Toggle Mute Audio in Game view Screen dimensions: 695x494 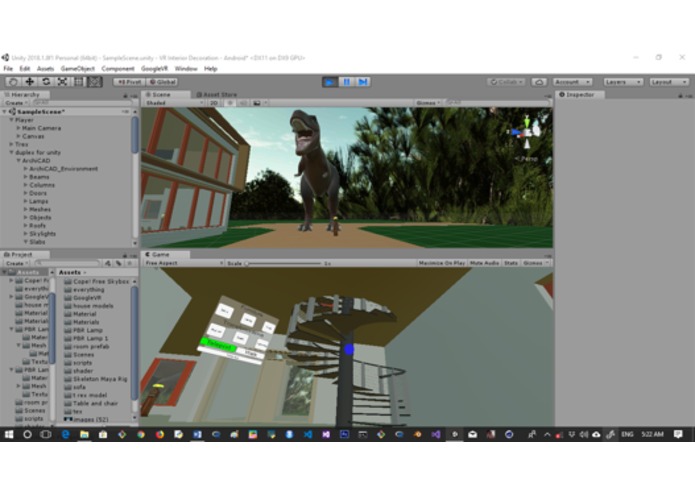point(484,263)
